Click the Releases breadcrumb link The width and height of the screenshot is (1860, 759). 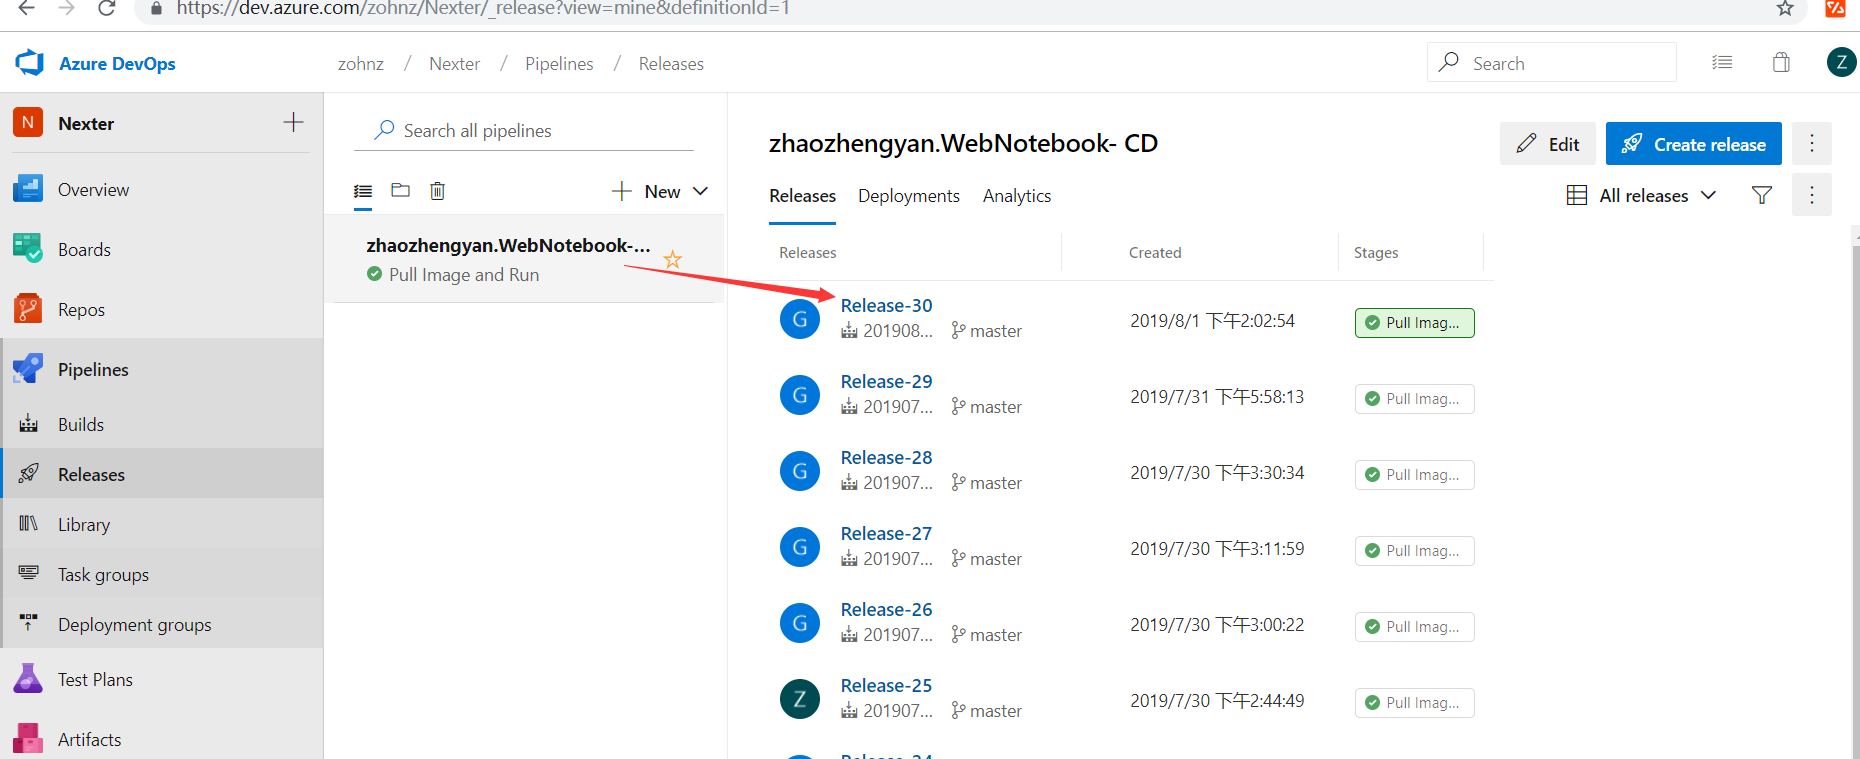click(x=671, y=64)
